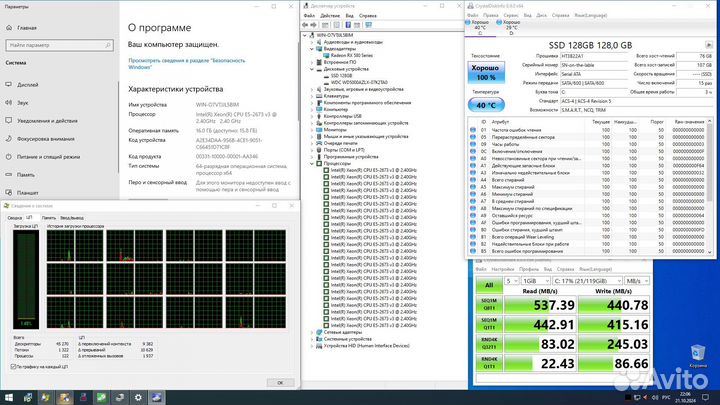Image resolution: width=720 pixels, height=405 pixels.
Task: Select the D: drive tab in CrystalDiskInfo
Action: pyautogui.click(x=511, y=28)
